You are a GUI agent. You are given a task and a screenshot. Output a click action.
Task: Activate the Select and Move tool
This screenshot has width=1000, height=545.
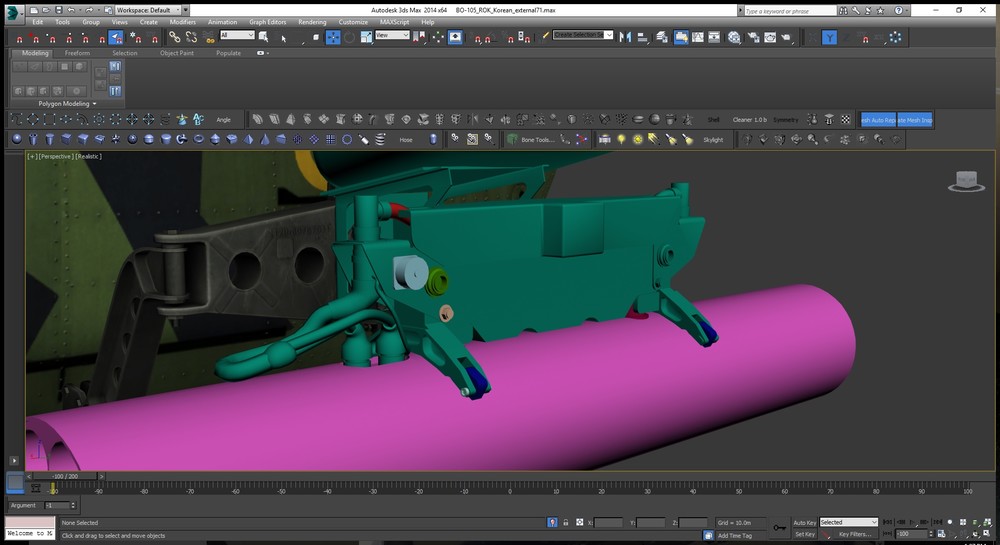pos(333,37)
